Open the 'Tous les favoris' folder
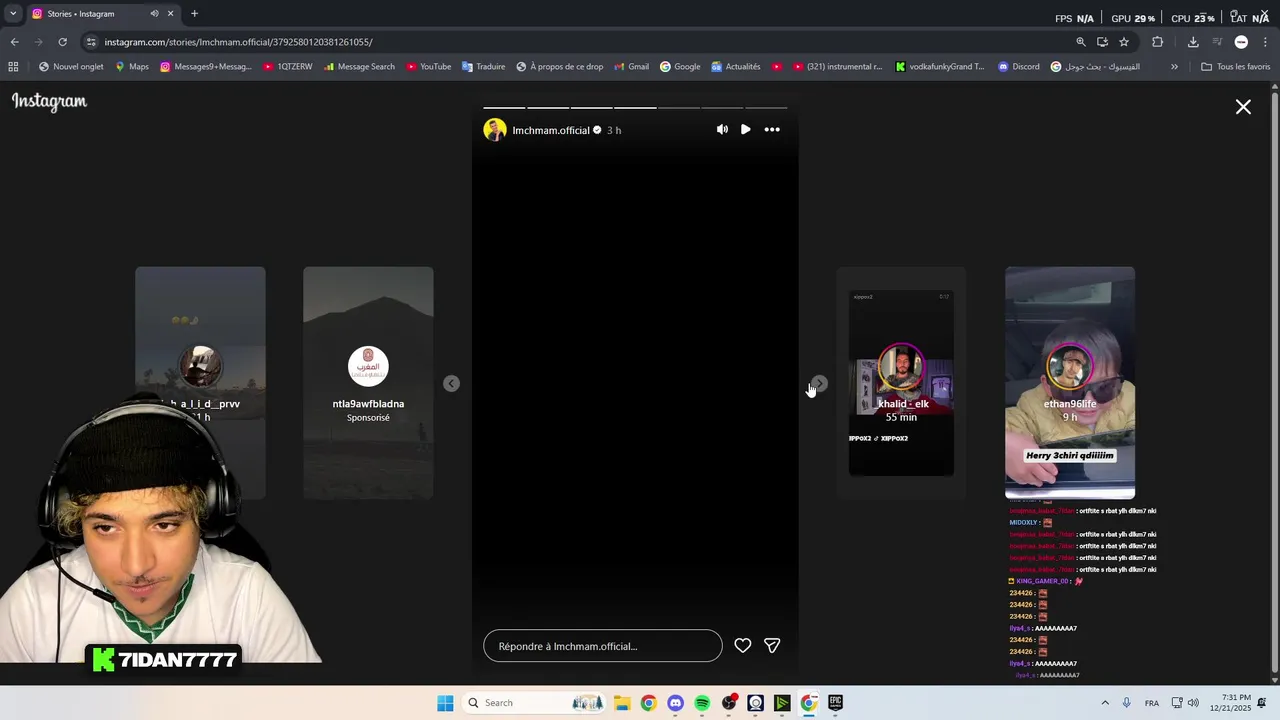This screenshot has height=720, width=1280. (x=1236, y=67)
